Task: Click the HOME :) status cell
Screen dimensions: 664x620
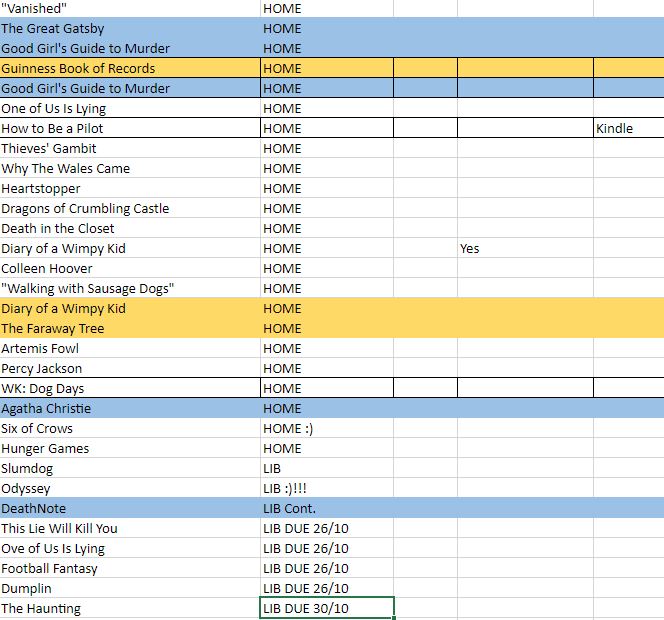Action: (327, 428)
